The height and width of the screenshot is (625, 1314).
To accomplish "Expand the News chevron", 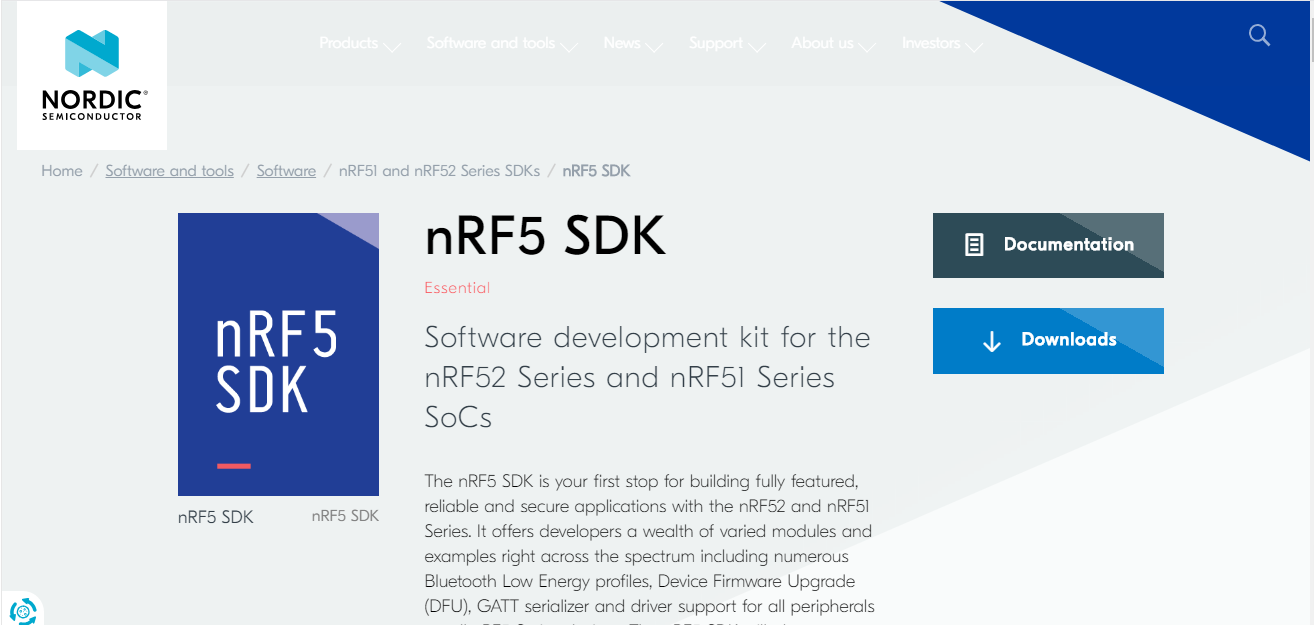I will 655,46.
